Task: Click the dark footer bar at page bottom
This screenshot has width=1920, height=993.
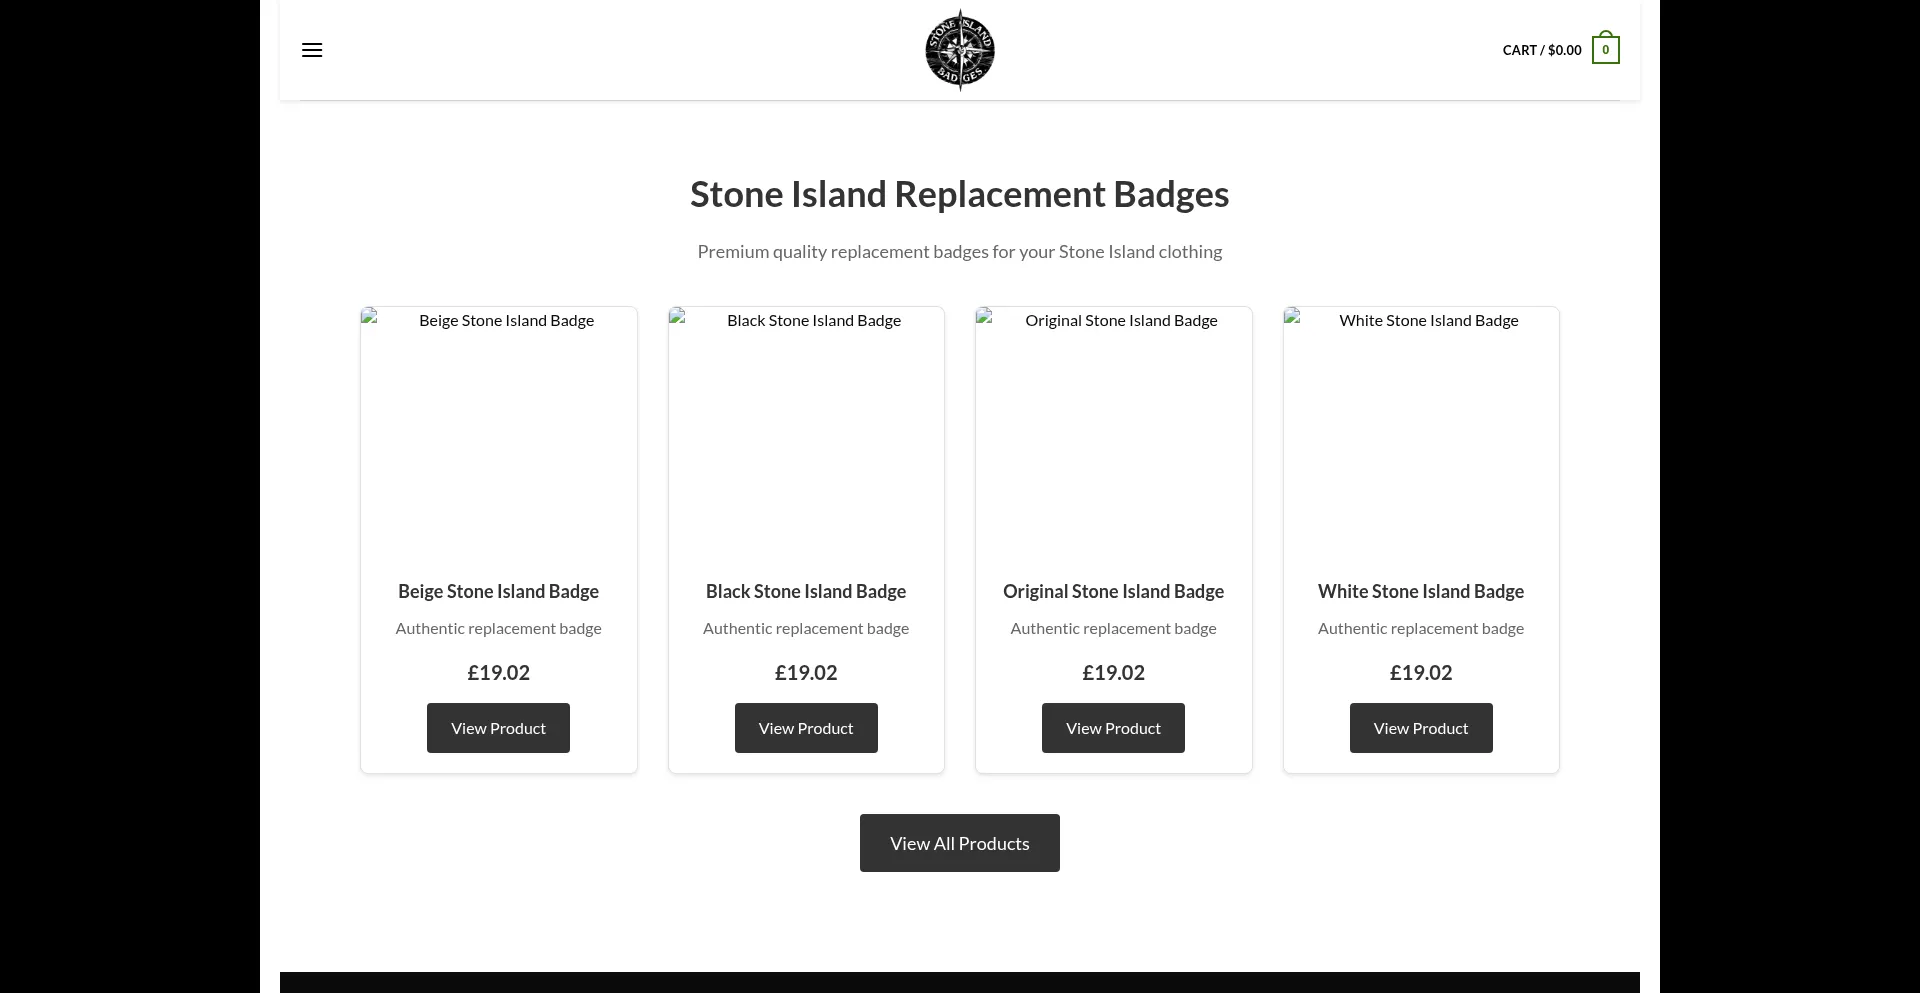Action: [x=959, y=983]
